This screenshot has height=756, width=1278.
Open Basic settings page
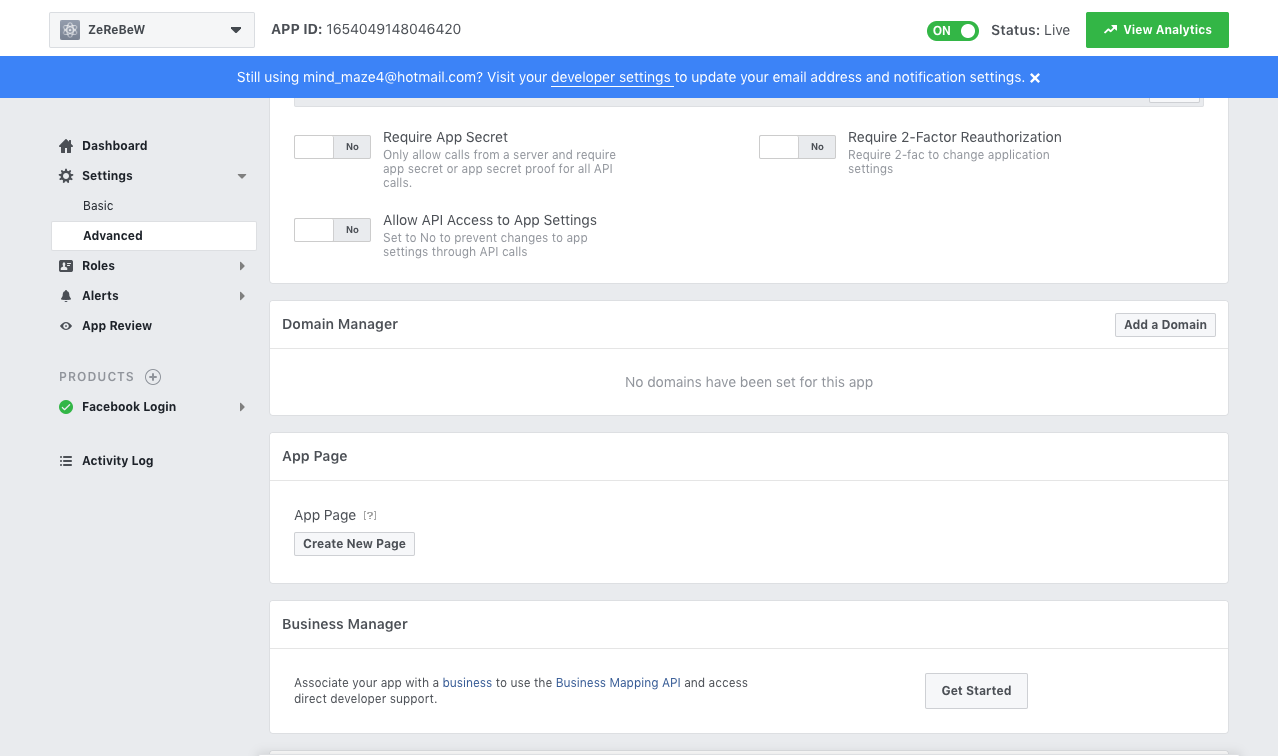tap(98, 206)
